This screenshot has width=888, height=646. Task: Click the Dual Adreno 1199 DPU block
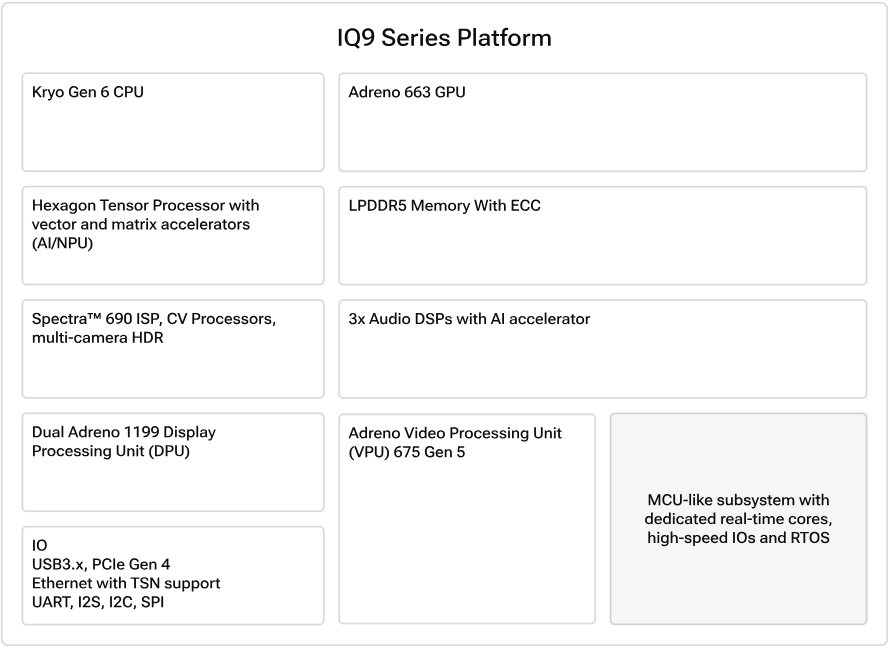173,462
